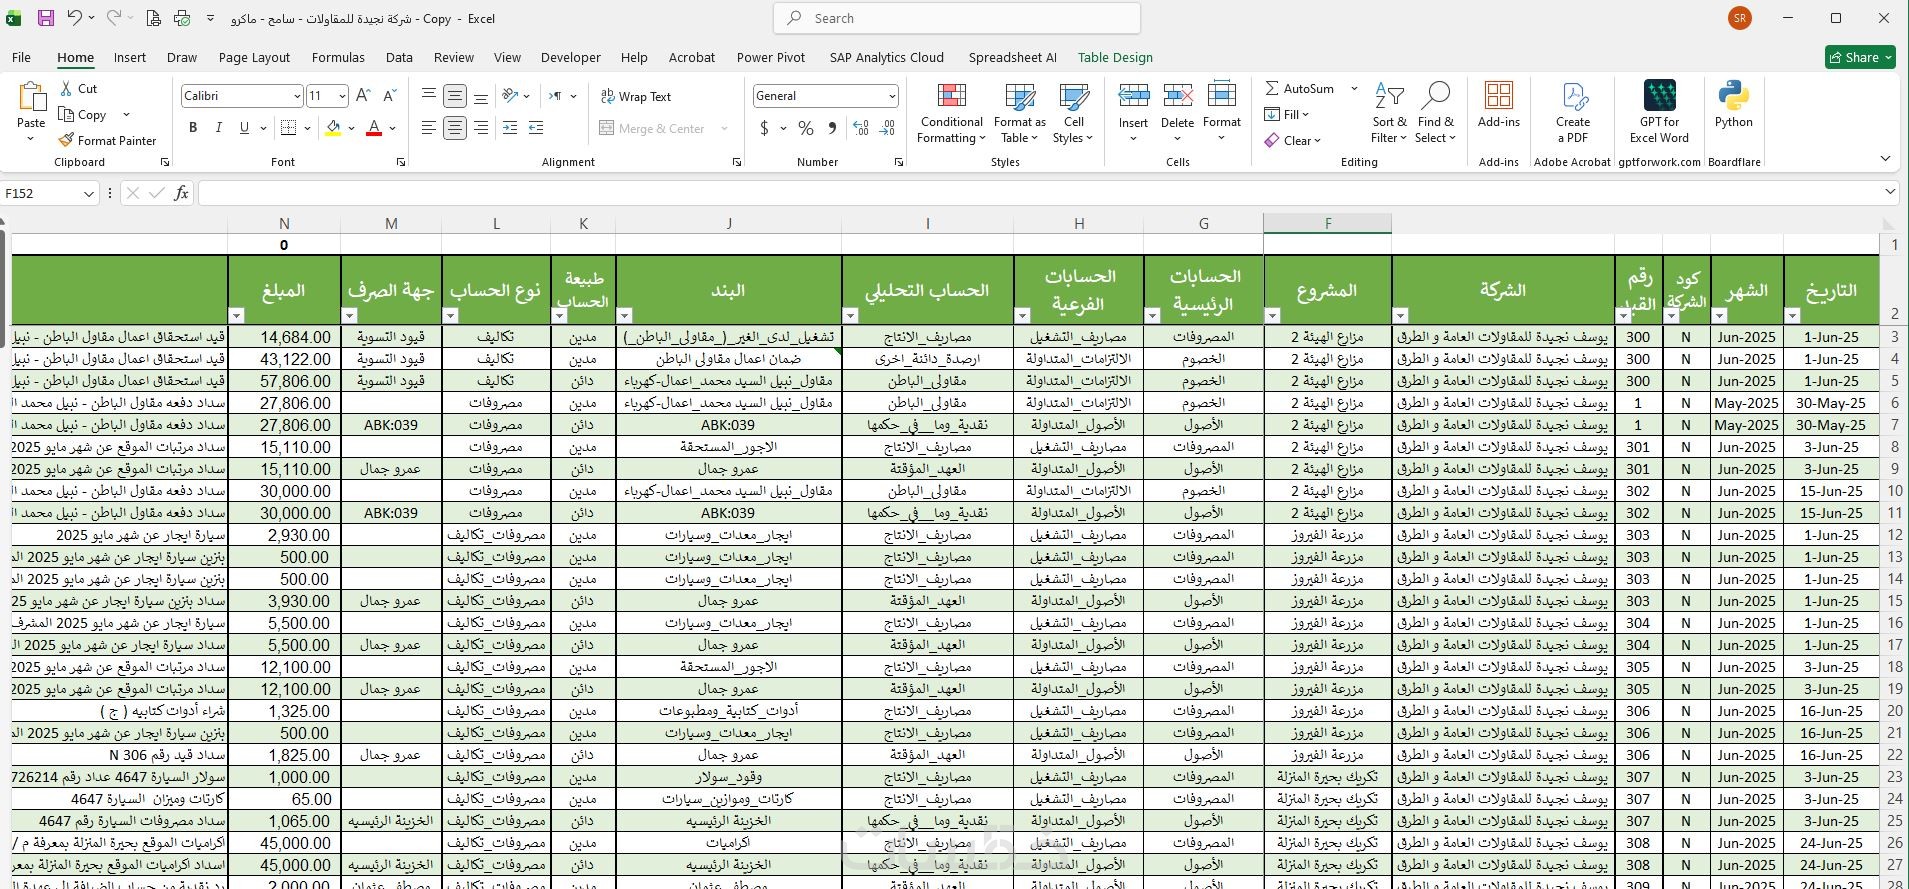
Task: Switch to the Insert tab
Action: pos(130,57)
